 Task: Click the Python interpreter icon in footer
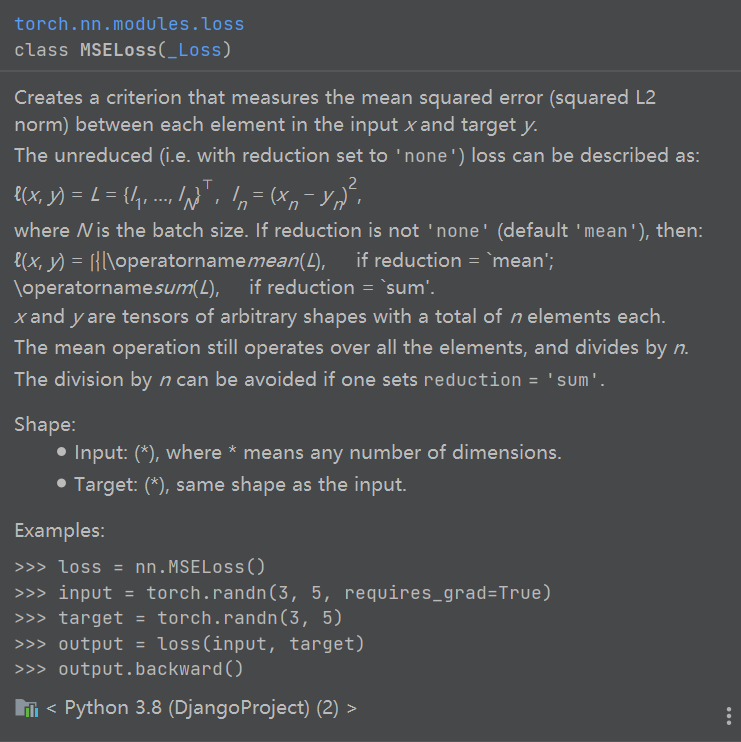click(27, 708)
